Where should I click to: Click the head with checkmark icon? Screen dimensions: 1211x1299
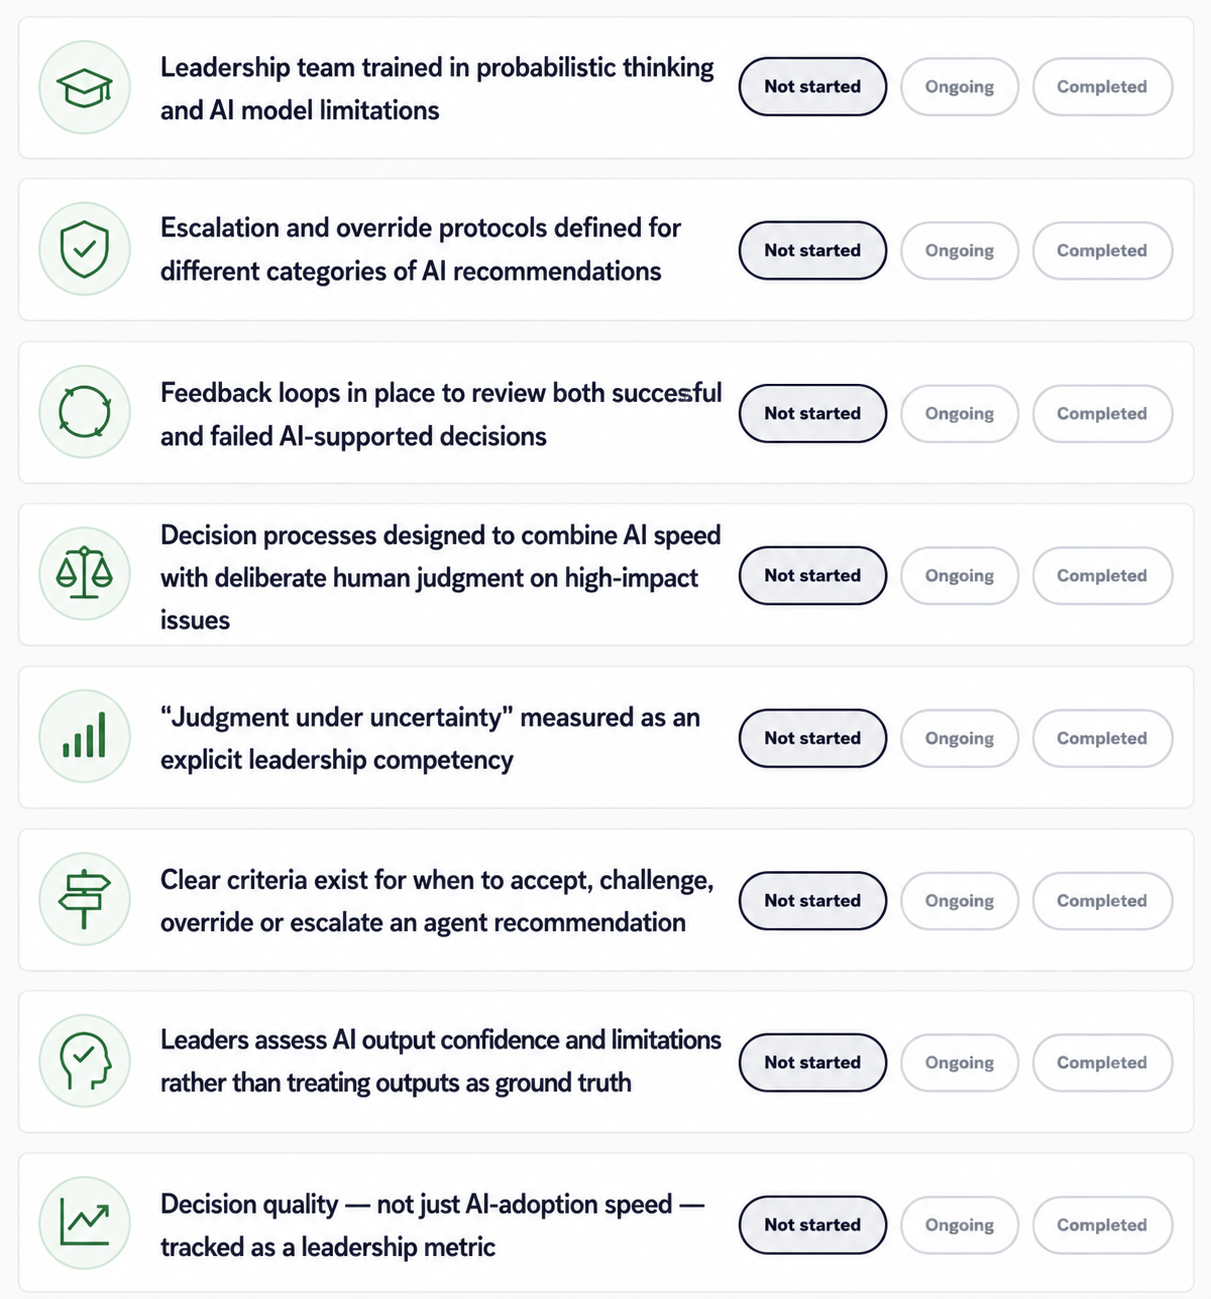[x=85, y=1062]
